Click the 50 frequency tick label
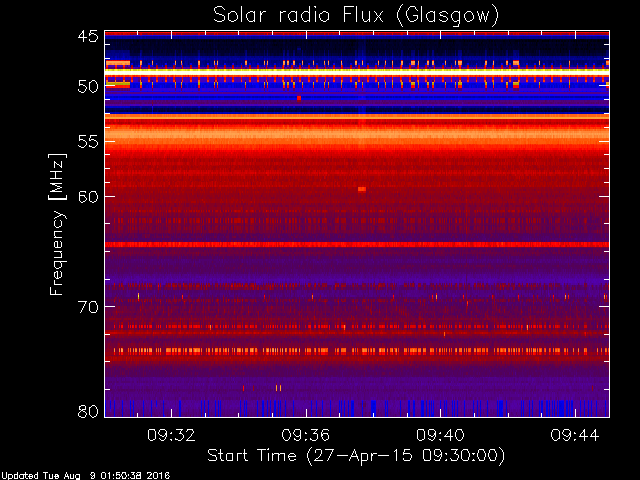 [88, 87]
